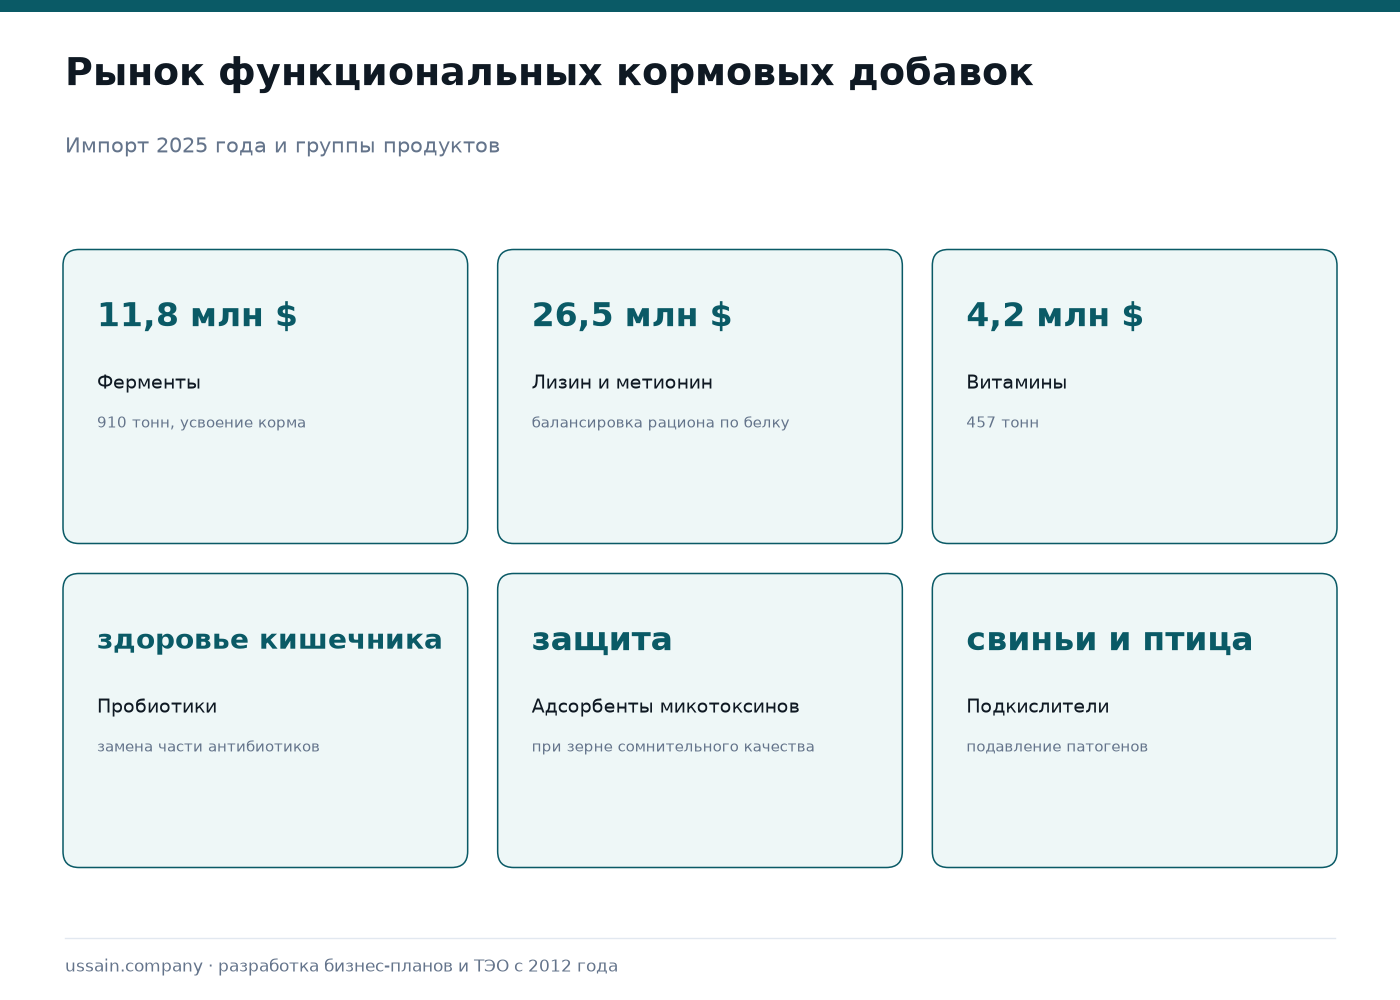1400x1000 pixels.
Task: Select the 'Ферменты' card label
Action: click(149, 382)
